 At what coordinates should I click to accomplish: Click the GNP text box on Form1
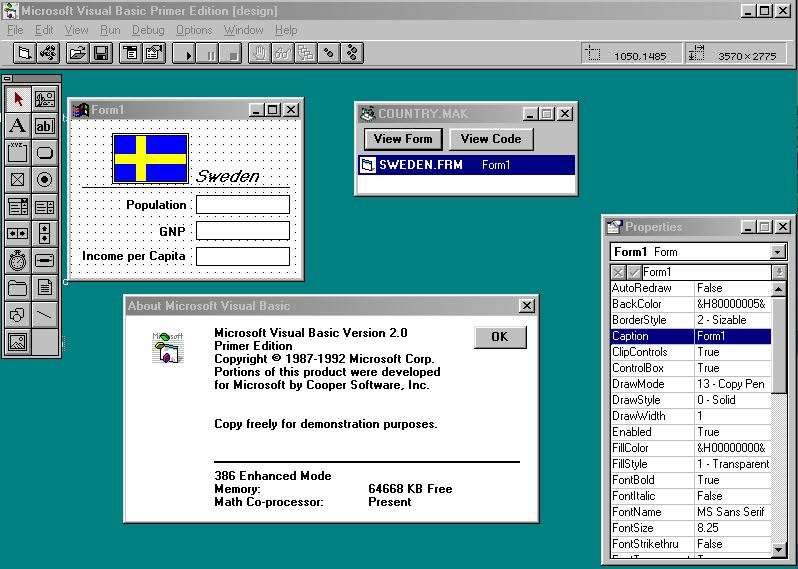[243, 231]
